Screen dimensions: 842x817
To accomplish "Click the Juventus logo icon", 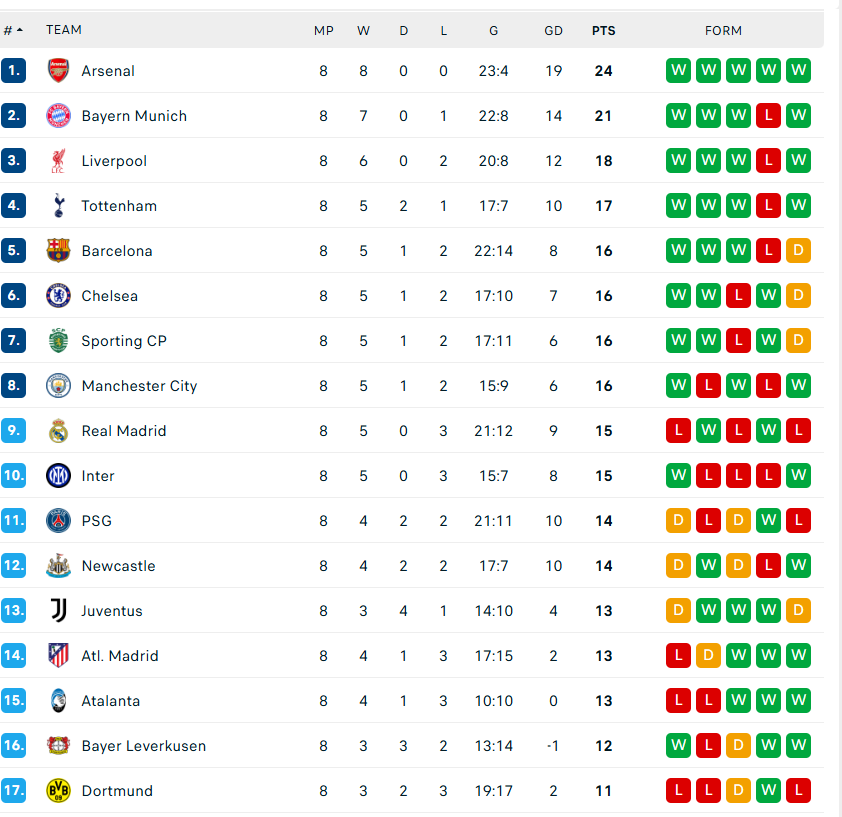I will 59,611.
